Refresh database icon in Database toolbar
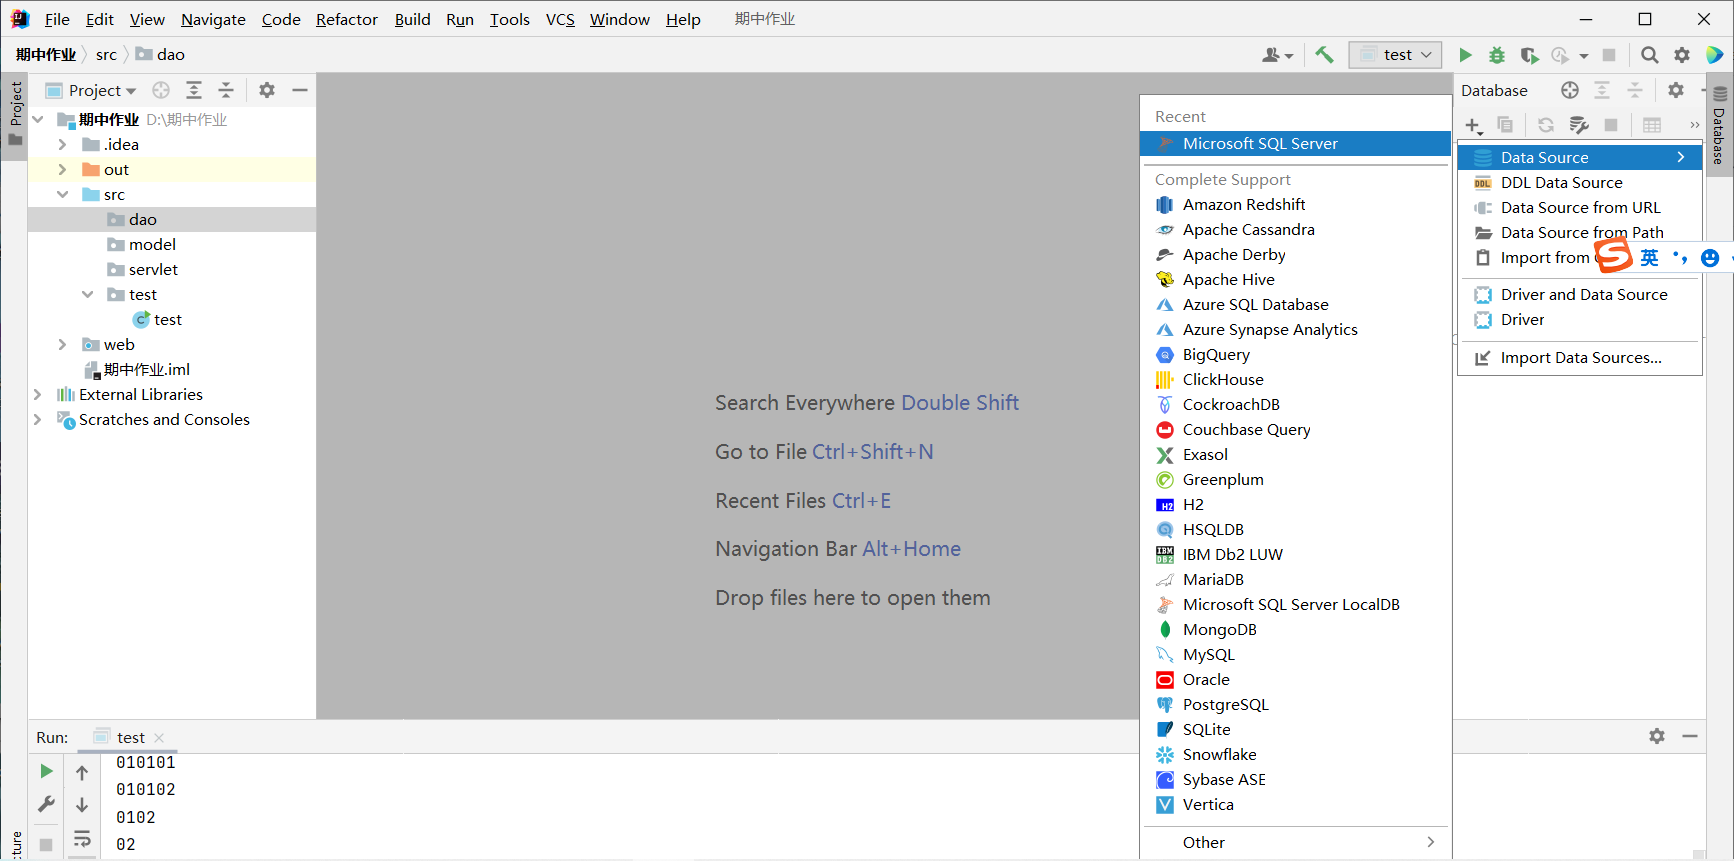Viewport: 1734px width, 861px height. click(1546, 125)
